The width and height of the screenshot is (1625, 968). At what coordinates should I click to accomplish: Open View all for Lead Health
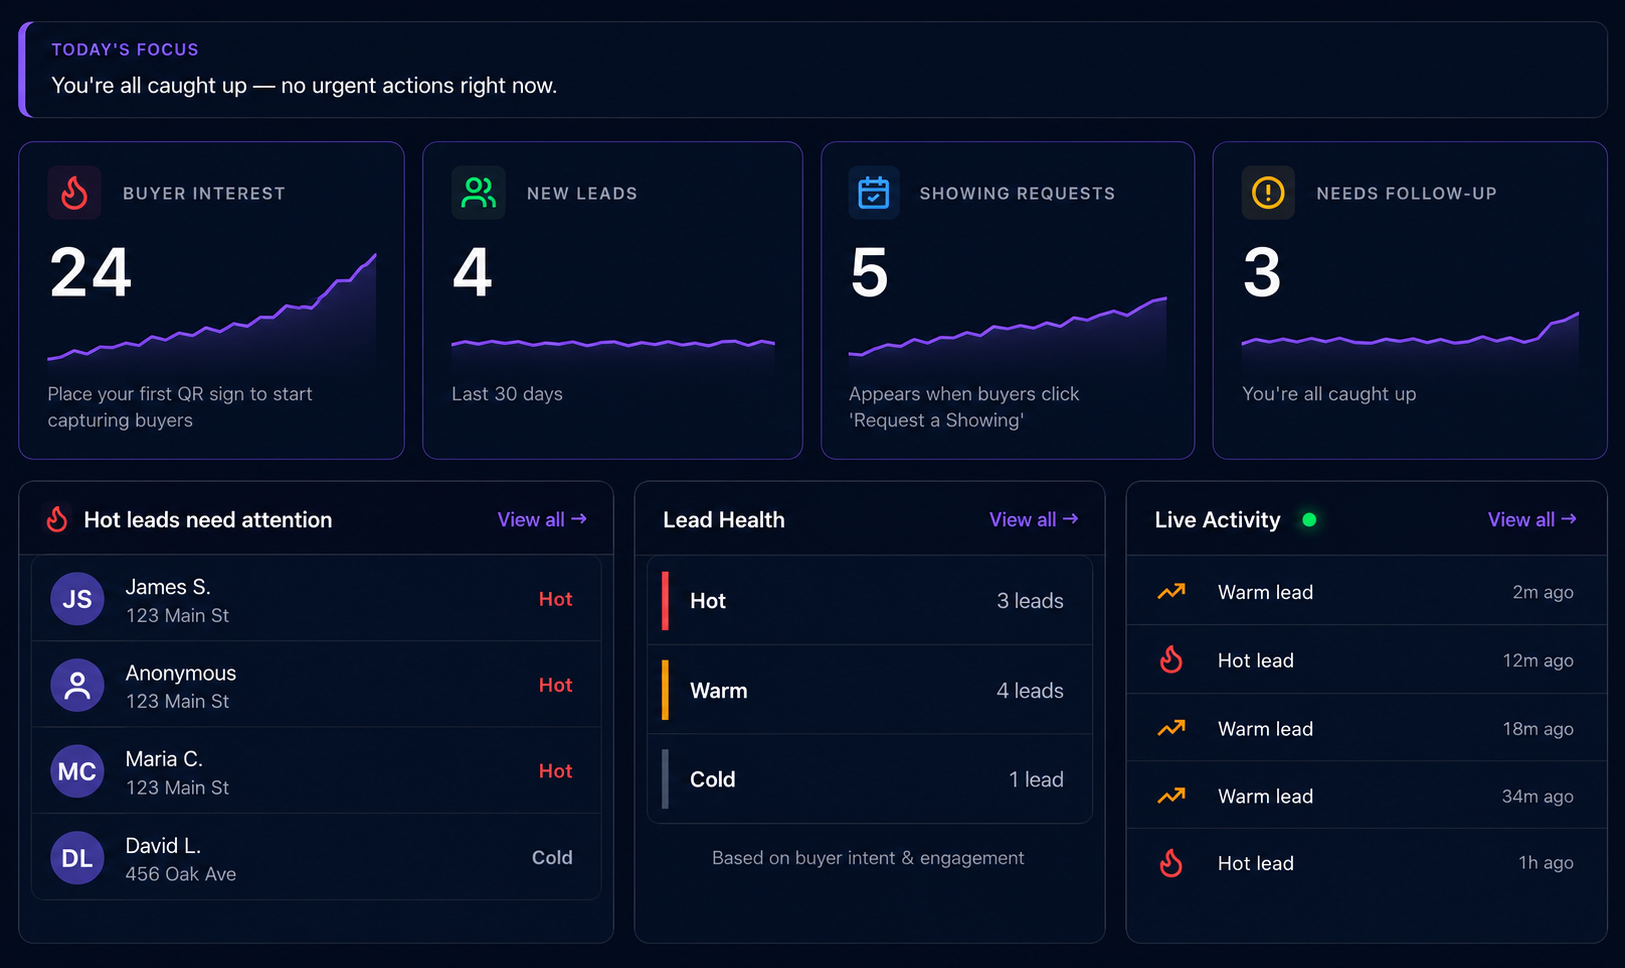[x=1034, y=519]
